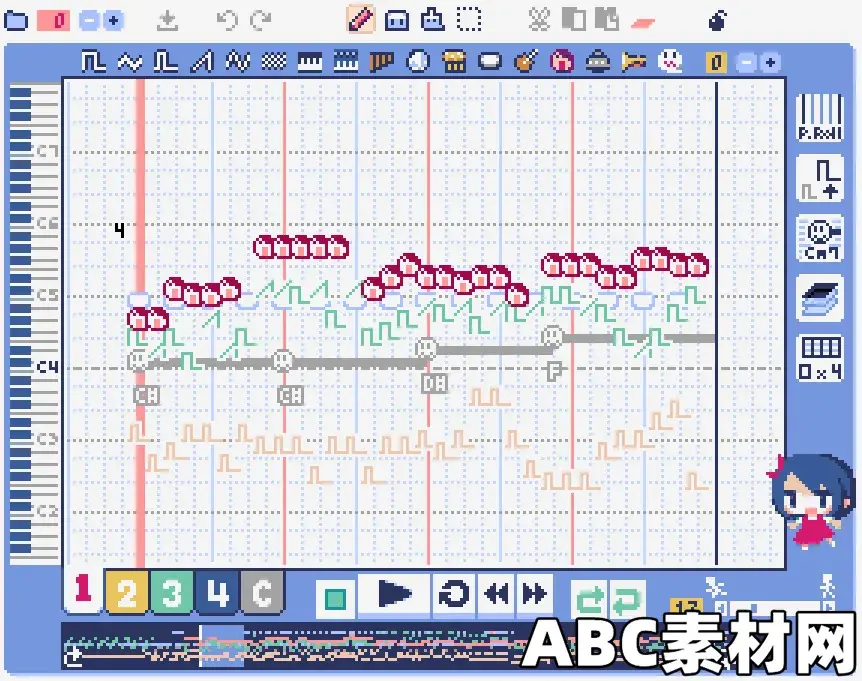Decrease top-left counter with minus button
The height and width of the screenshot is (681, 862).
[89, 20]
